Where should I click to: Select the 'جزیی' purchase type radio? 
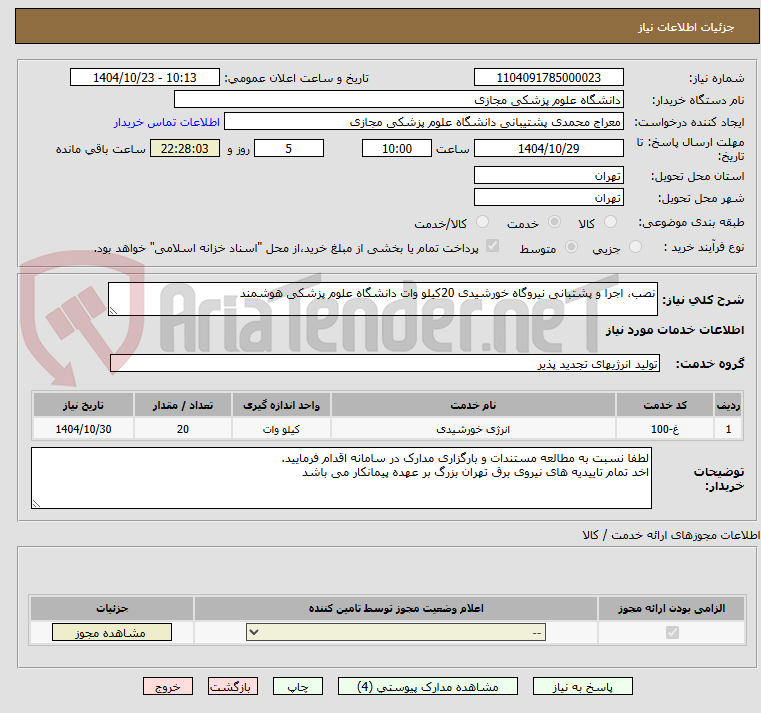click(635, 247)
